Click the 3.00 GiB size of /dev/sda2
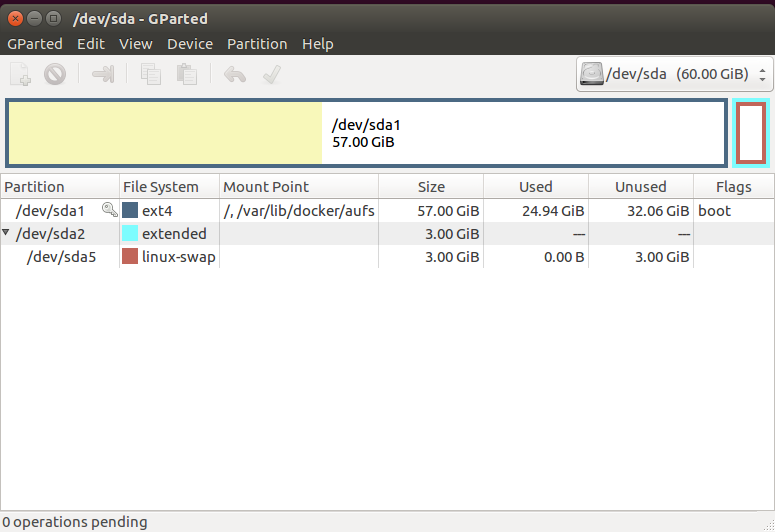This screenshot has height=532, width=775. 452,234
